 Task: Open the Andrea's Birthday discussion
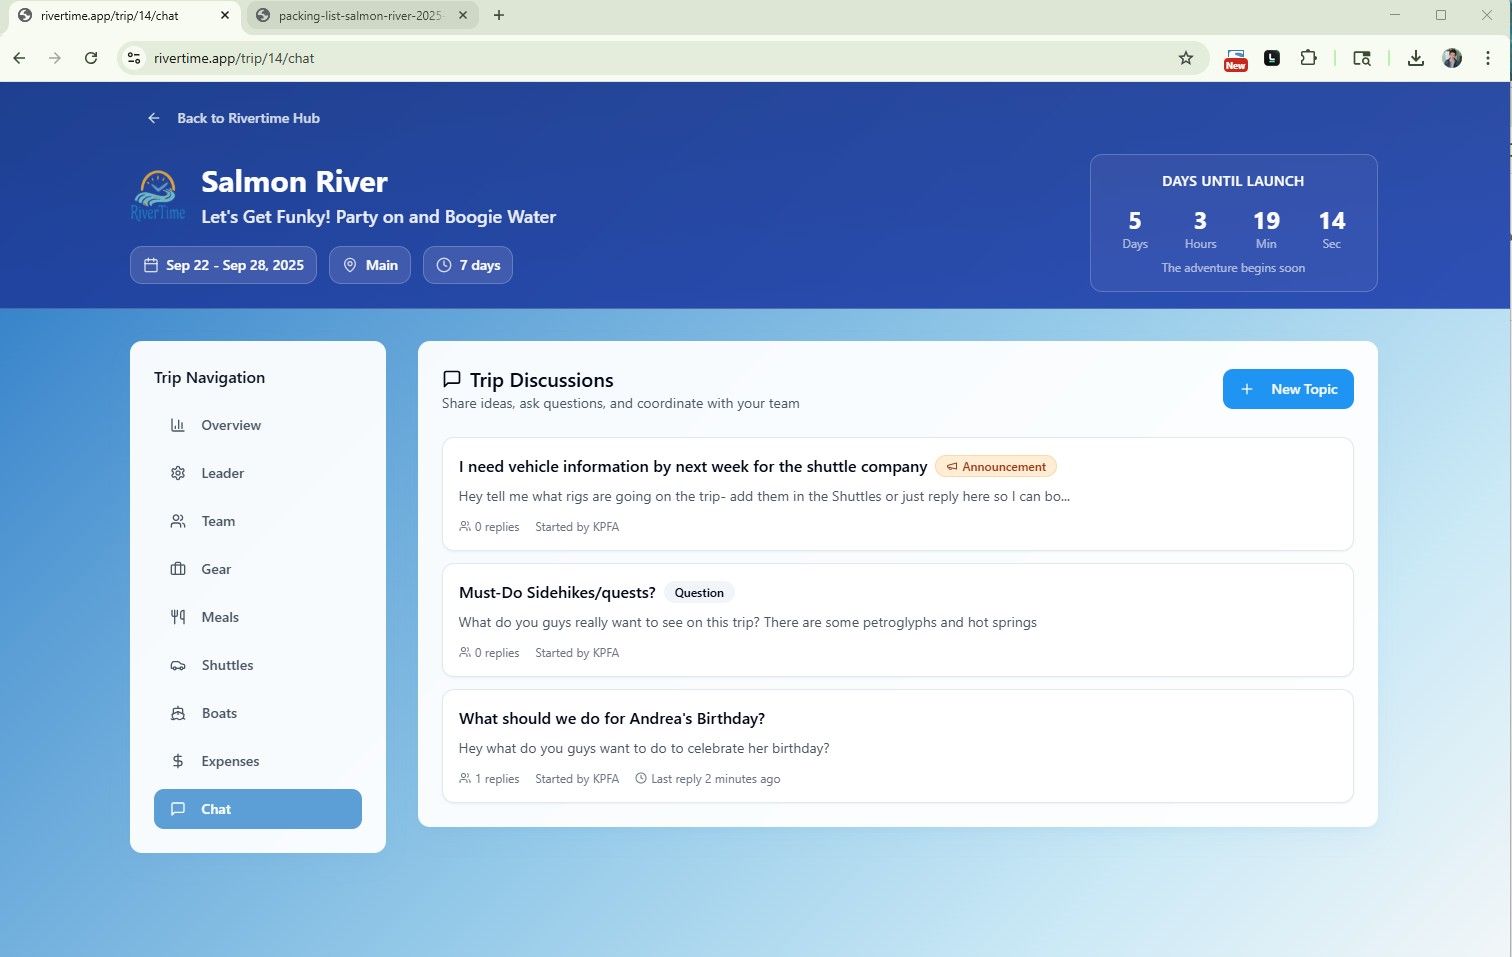611,719
